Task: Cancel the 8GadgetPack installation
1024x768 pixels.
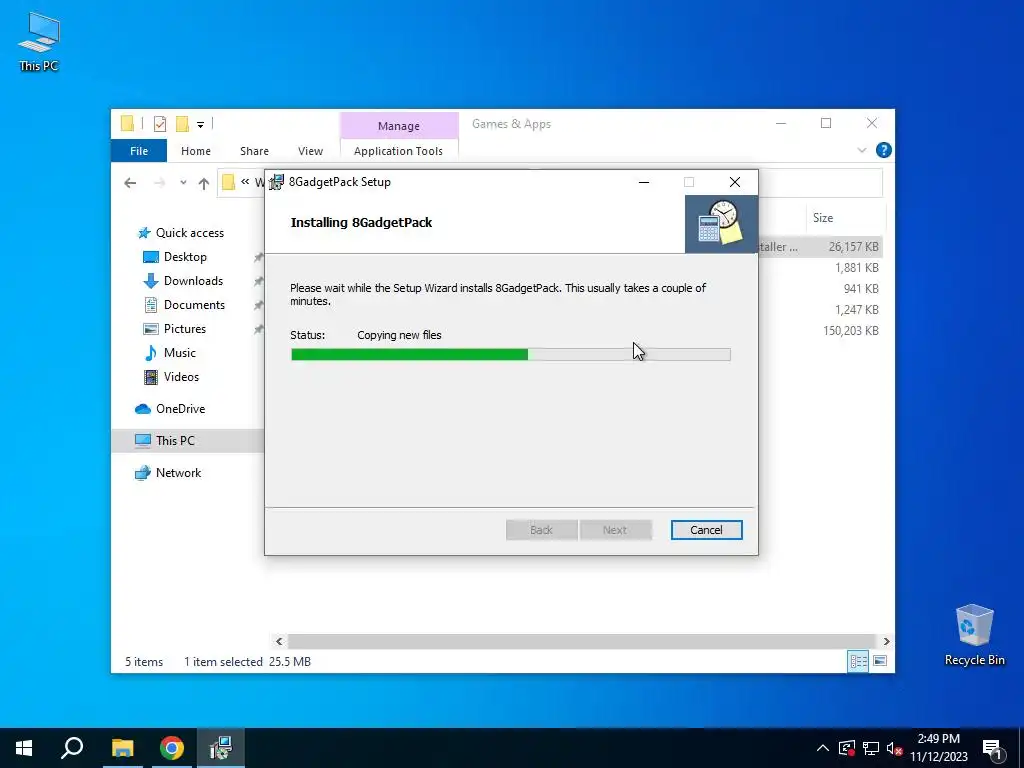Action: (x=706, y=530)
